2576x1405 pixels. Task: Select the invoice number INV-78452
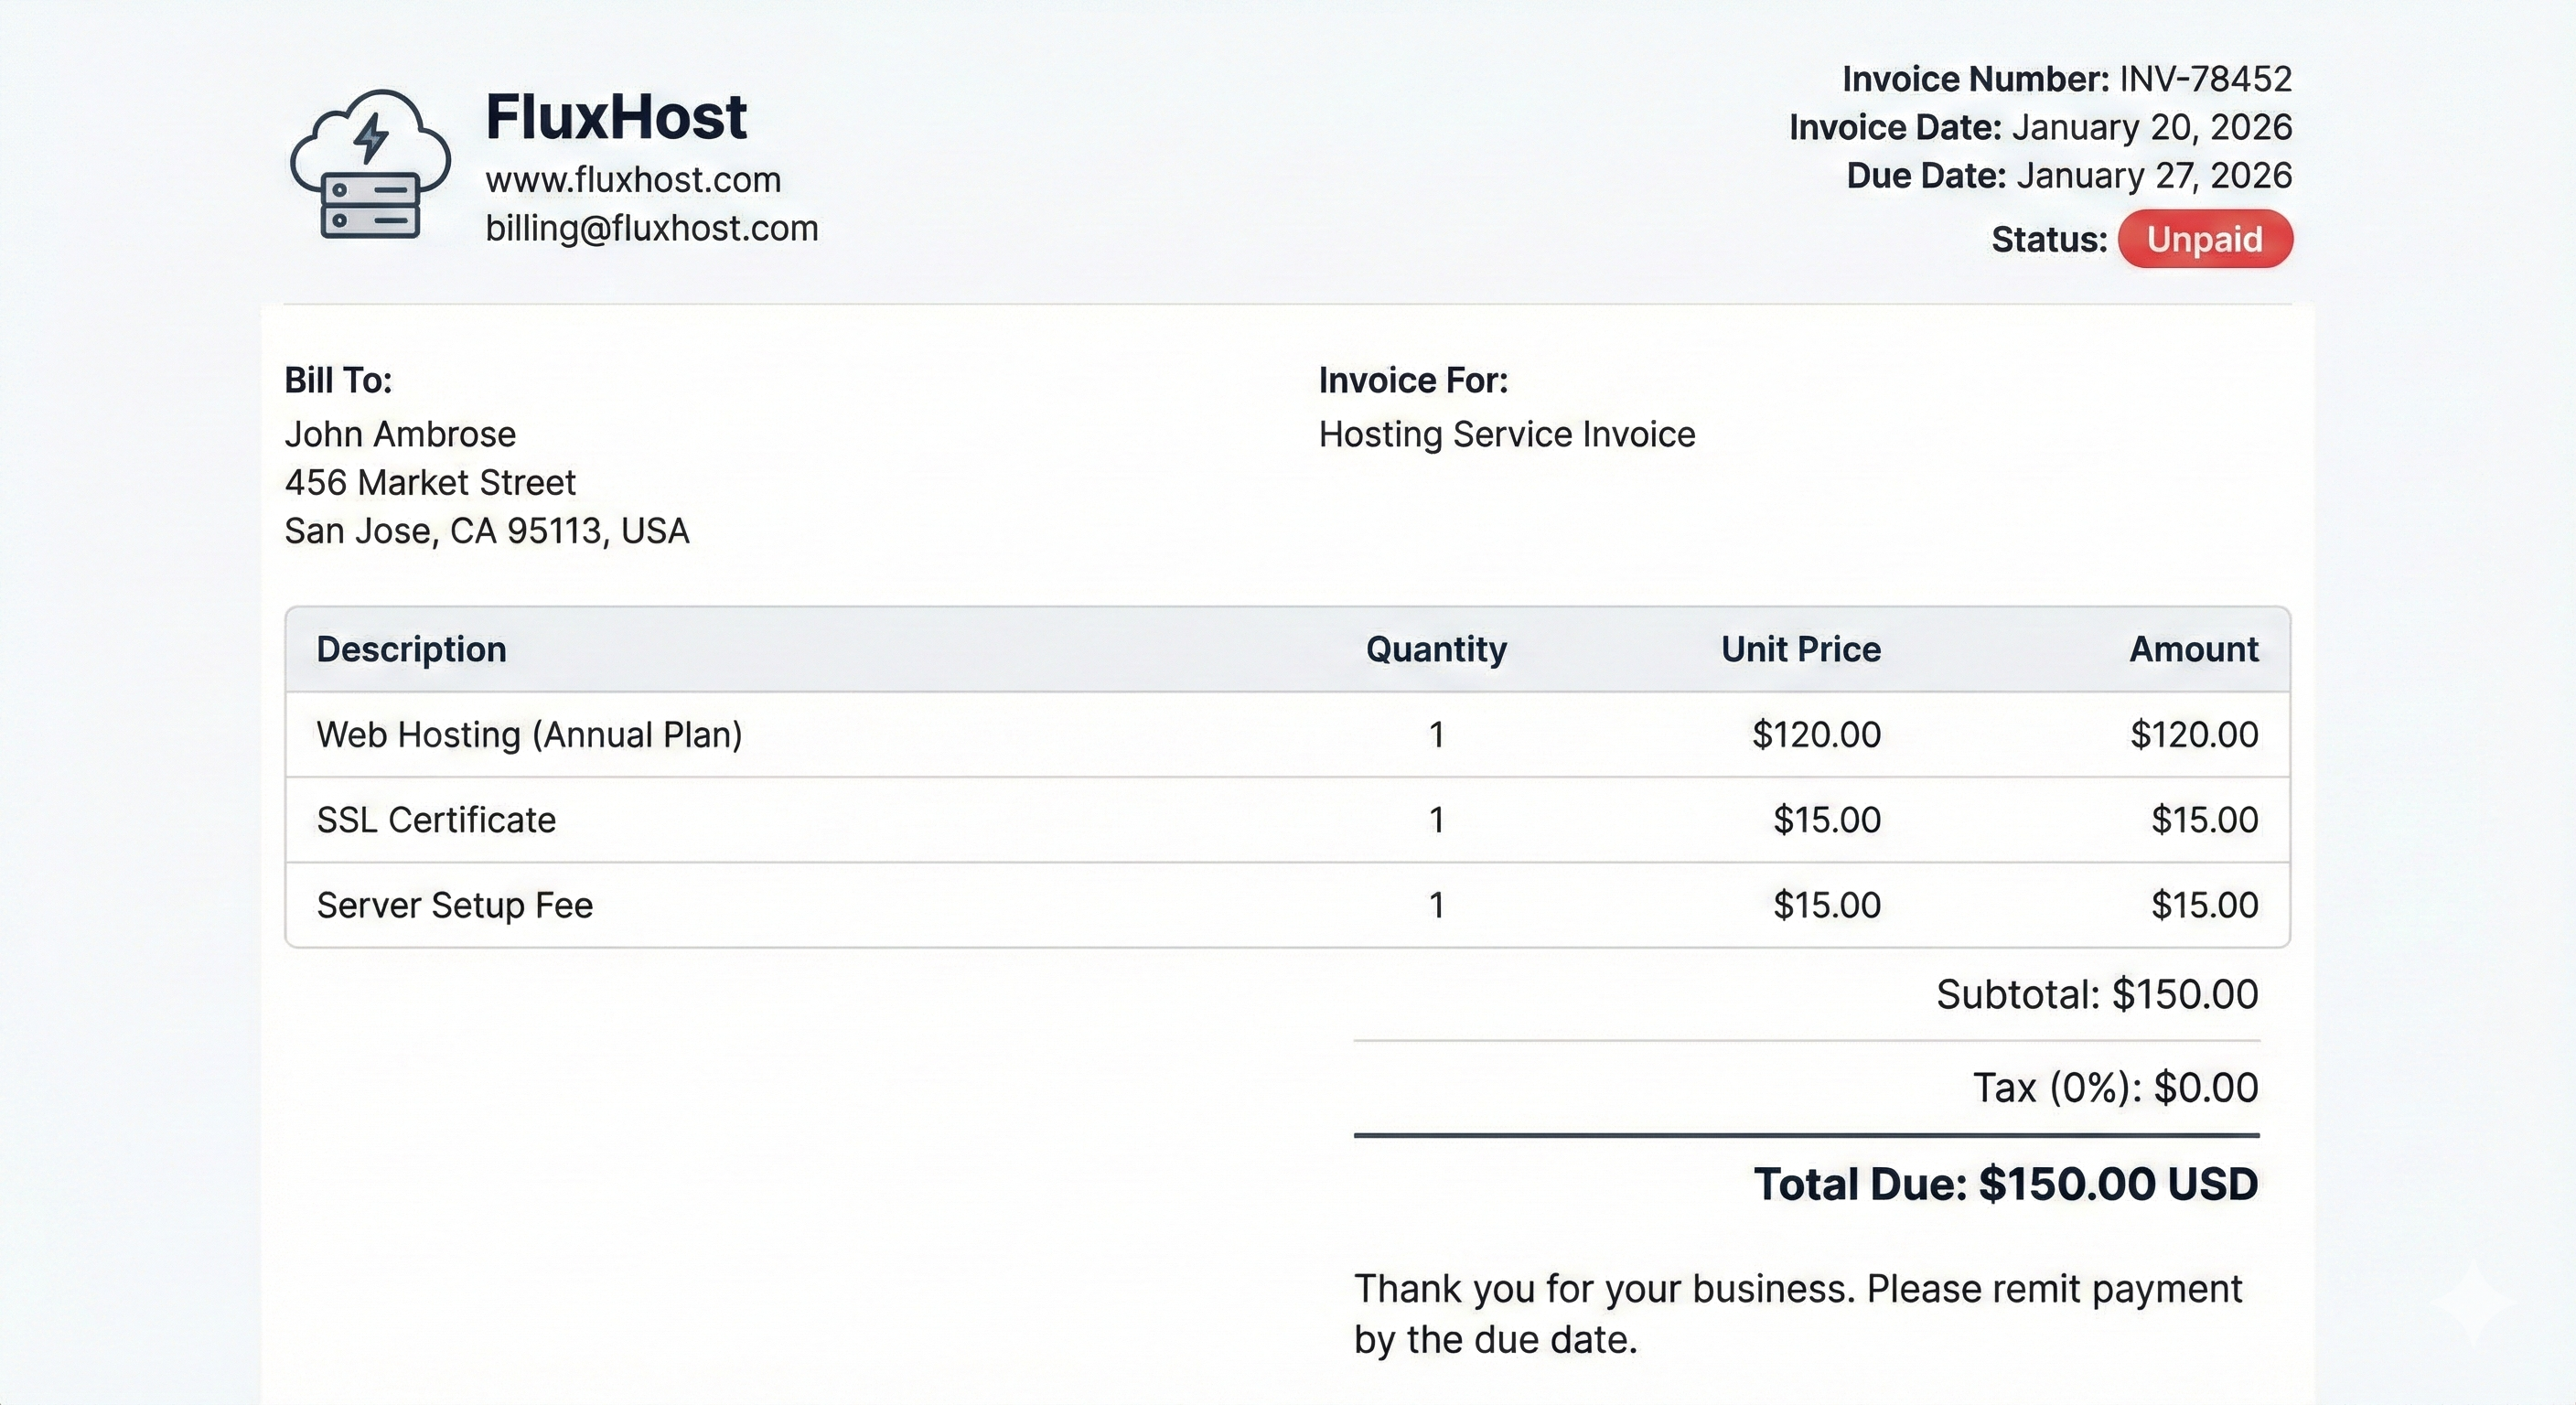point(2205,79)
